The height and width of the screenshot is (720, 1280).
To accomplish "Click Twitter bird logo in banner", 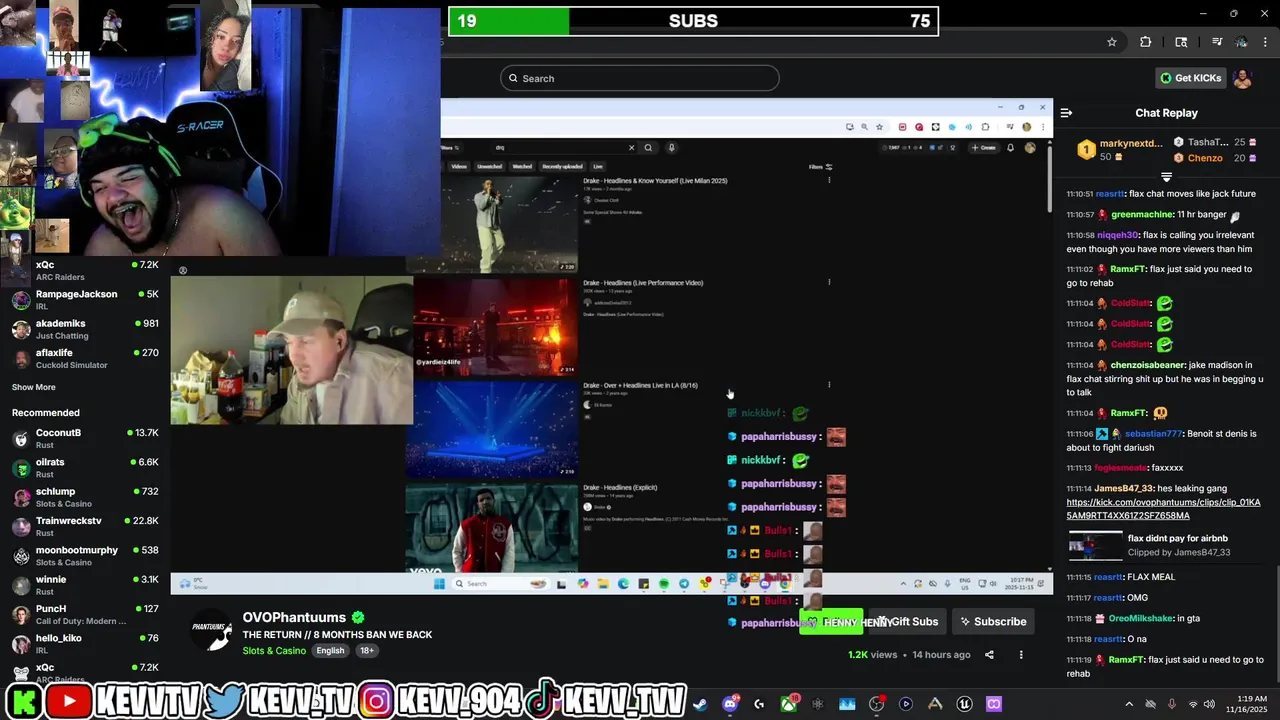I will click(225, 702).
